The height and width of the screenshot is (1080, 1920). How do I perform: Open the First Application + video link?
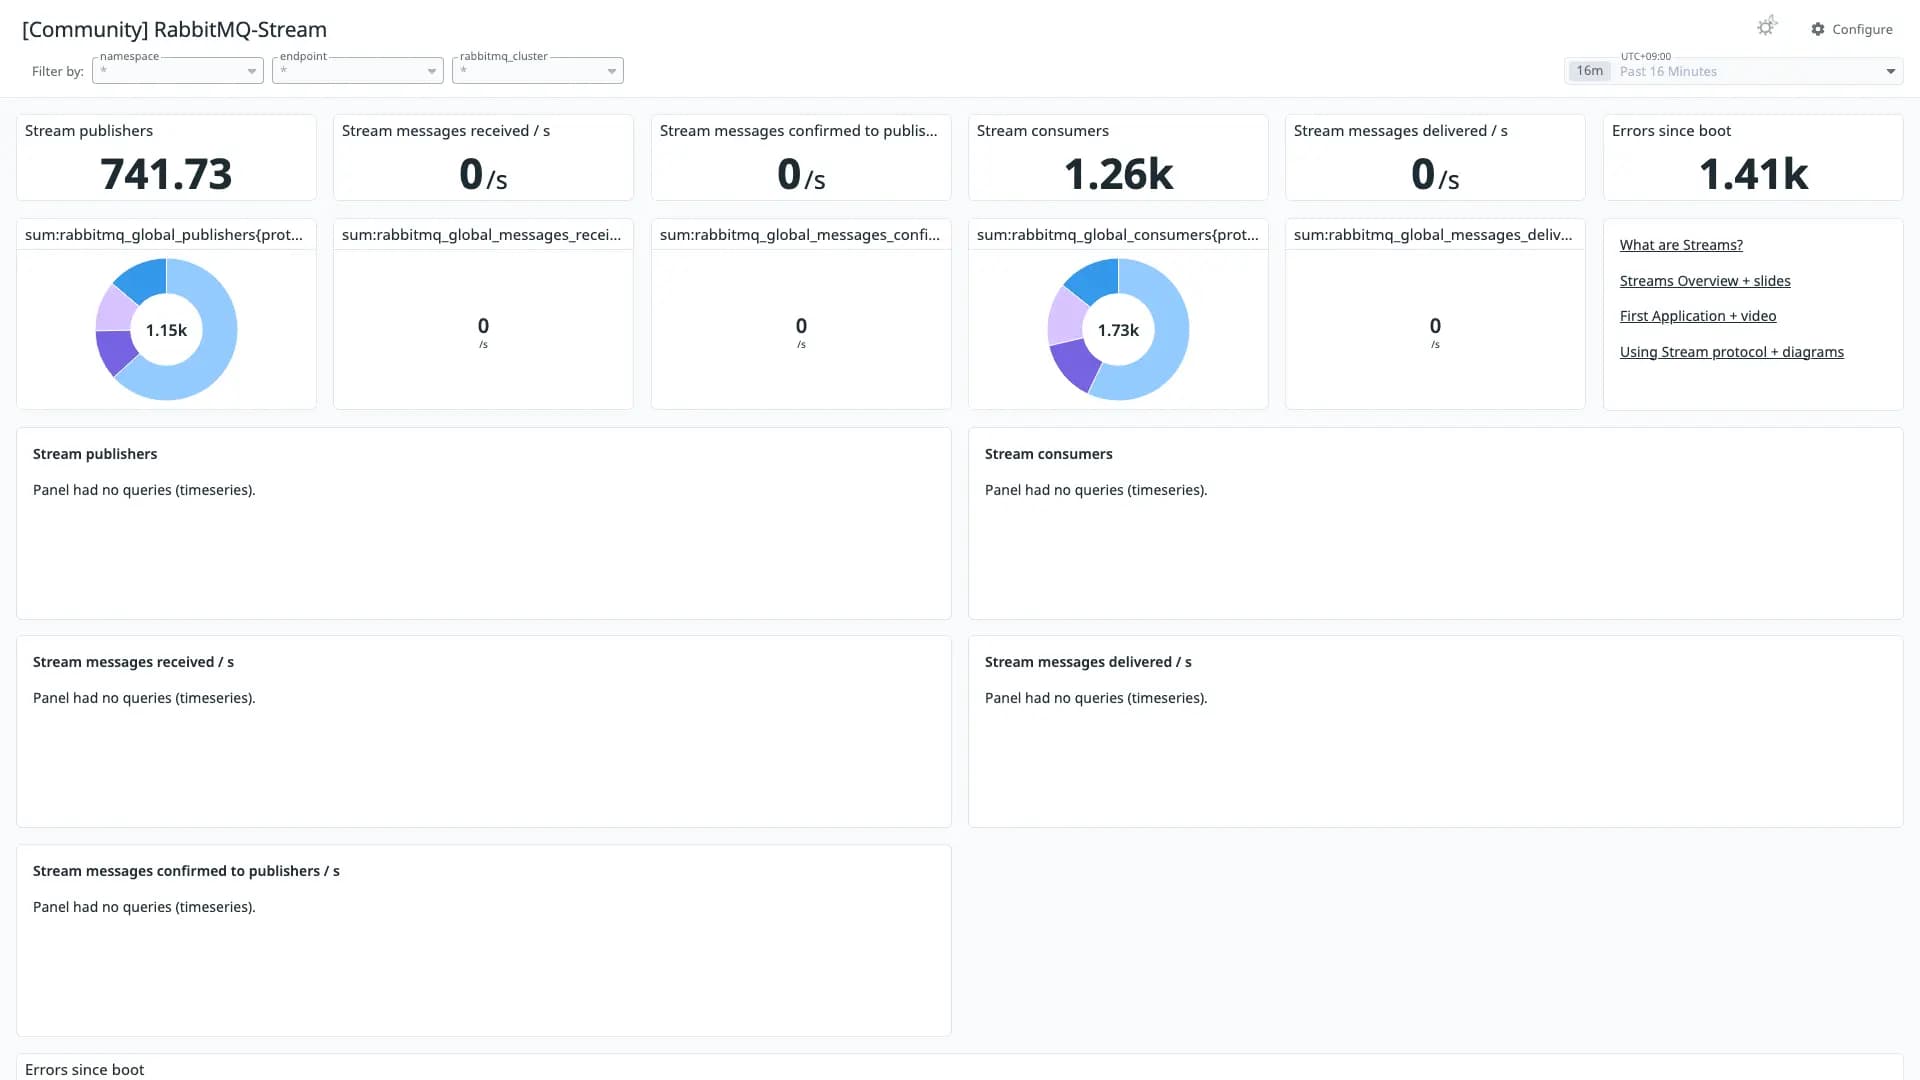click(x=1698, y=316)
